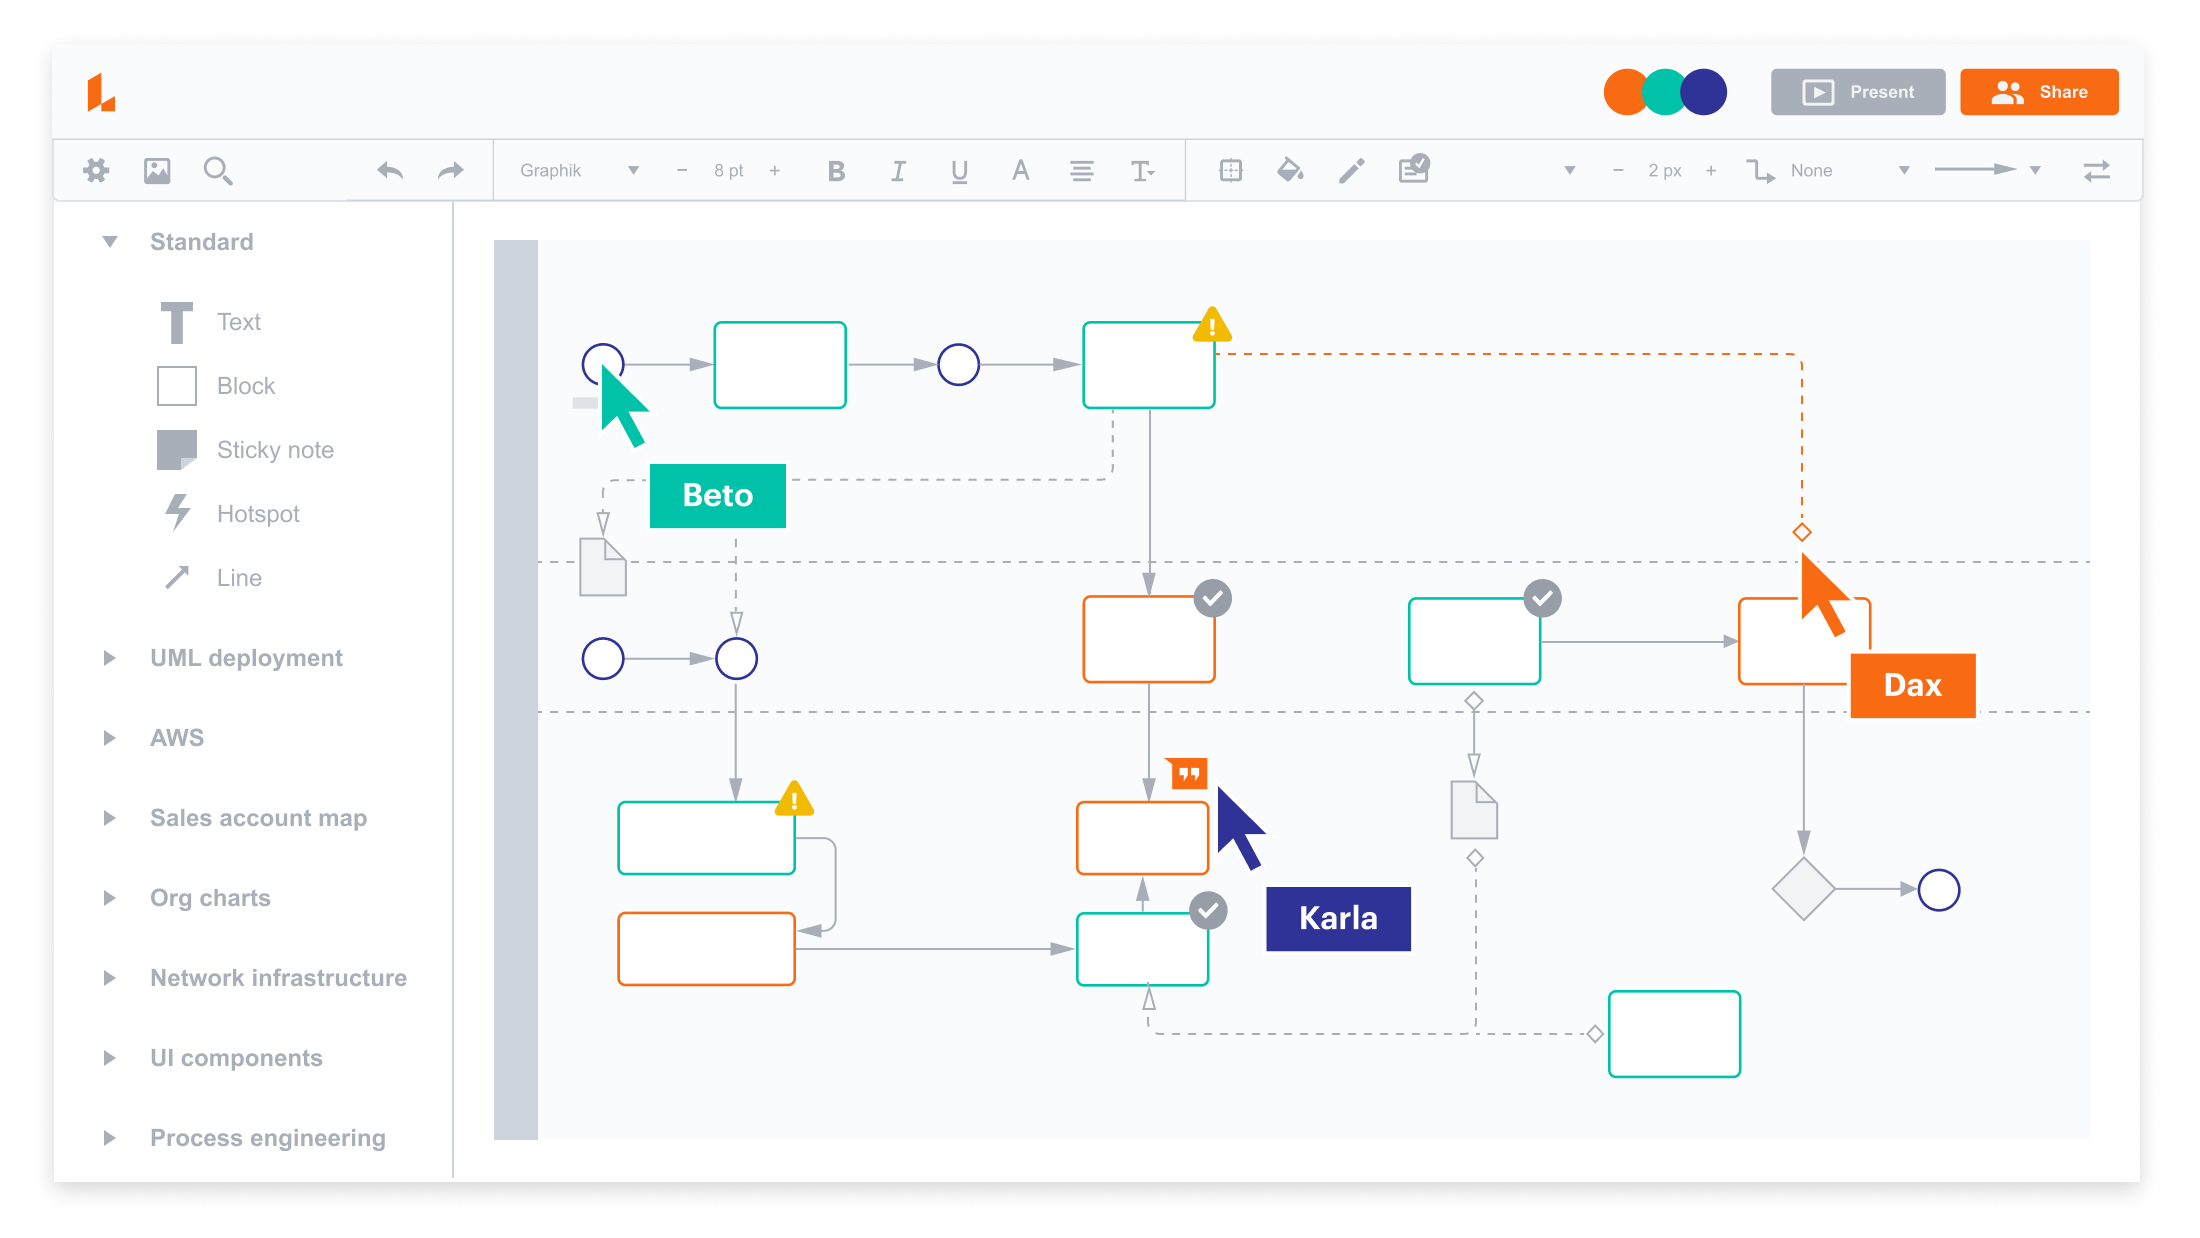
Task: Click the fill color bucket icon
Action: [x=1292, y=169]
